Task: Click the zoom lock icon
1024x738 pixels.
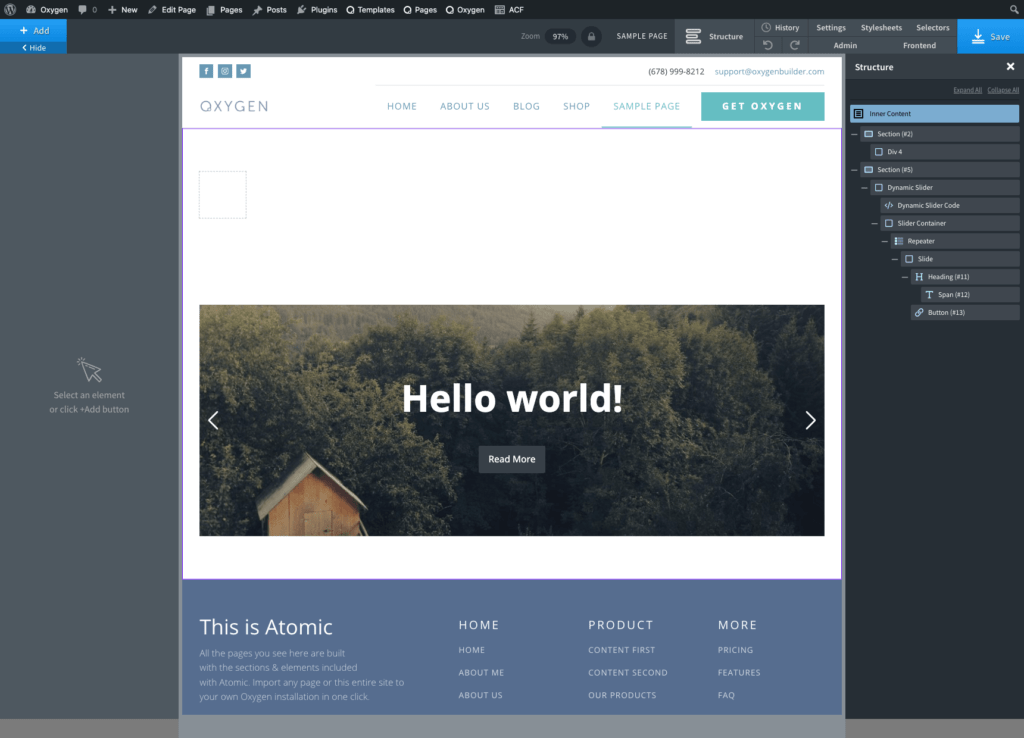Action: click(x=591, y=36)
